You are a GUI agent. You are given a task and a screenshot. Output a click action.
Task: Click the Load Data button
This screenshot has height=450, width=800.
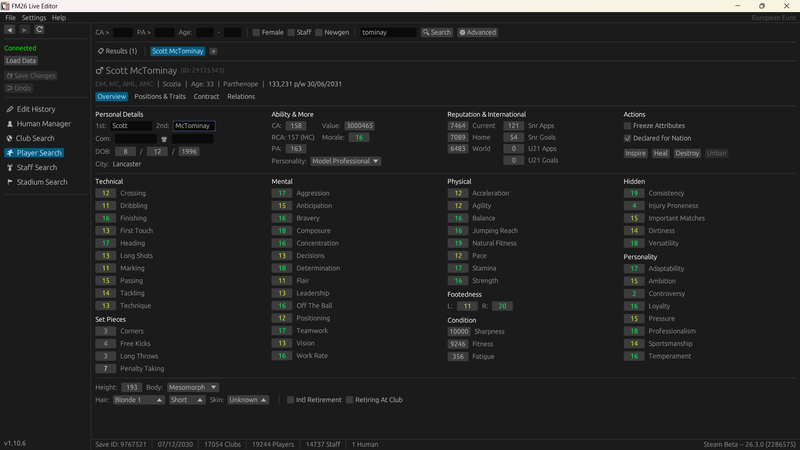tap(21, 61)
